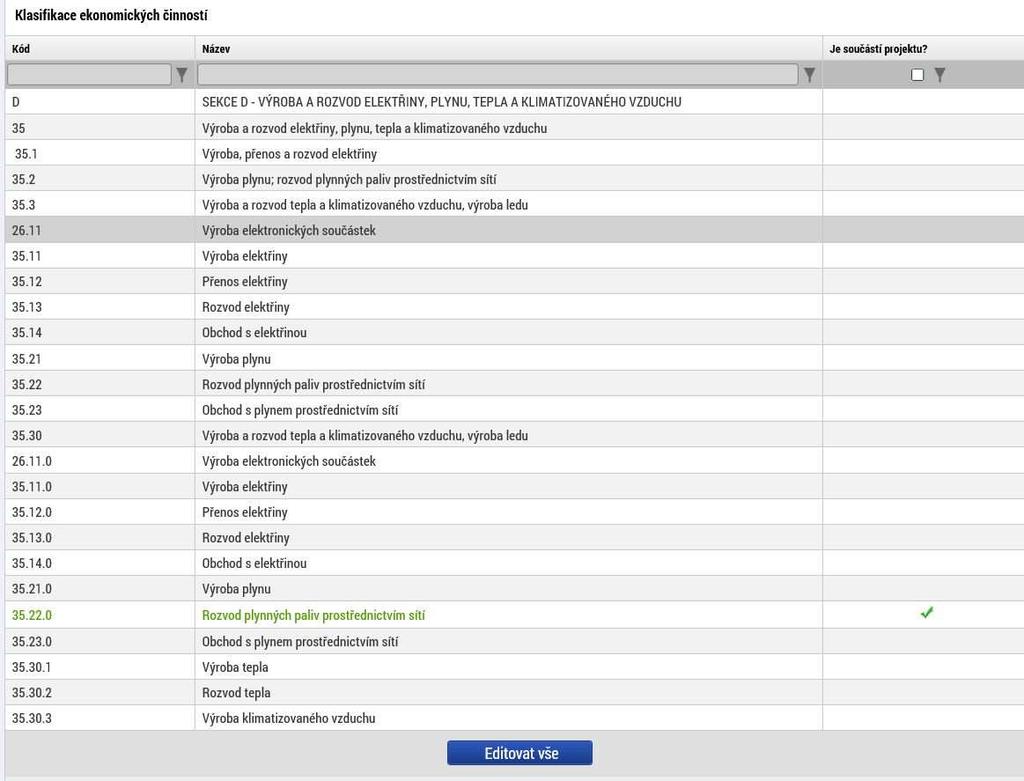Select green code cell 35.22.0
The height and width of the screenshot is (781, 1024).
click(x=31, y=615)
